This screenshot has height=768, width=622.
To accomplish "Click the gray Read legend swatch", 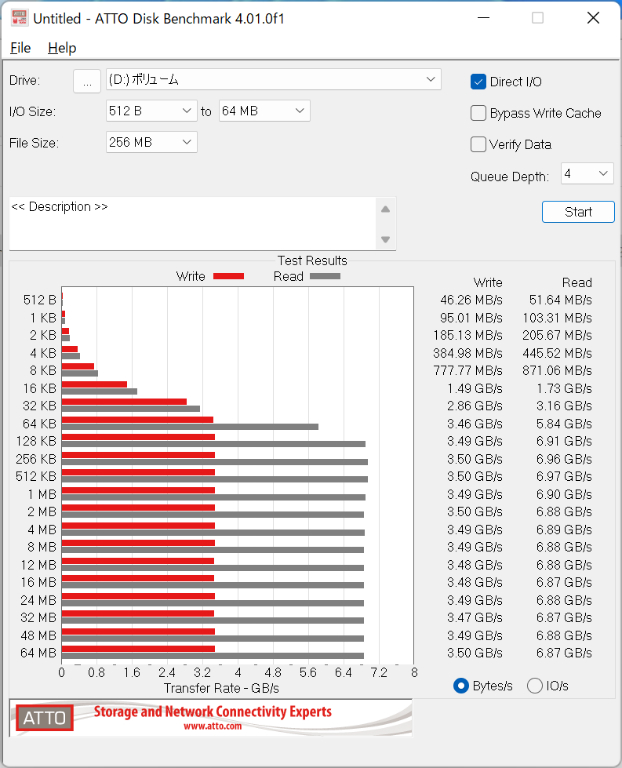I will coord(325,276).
